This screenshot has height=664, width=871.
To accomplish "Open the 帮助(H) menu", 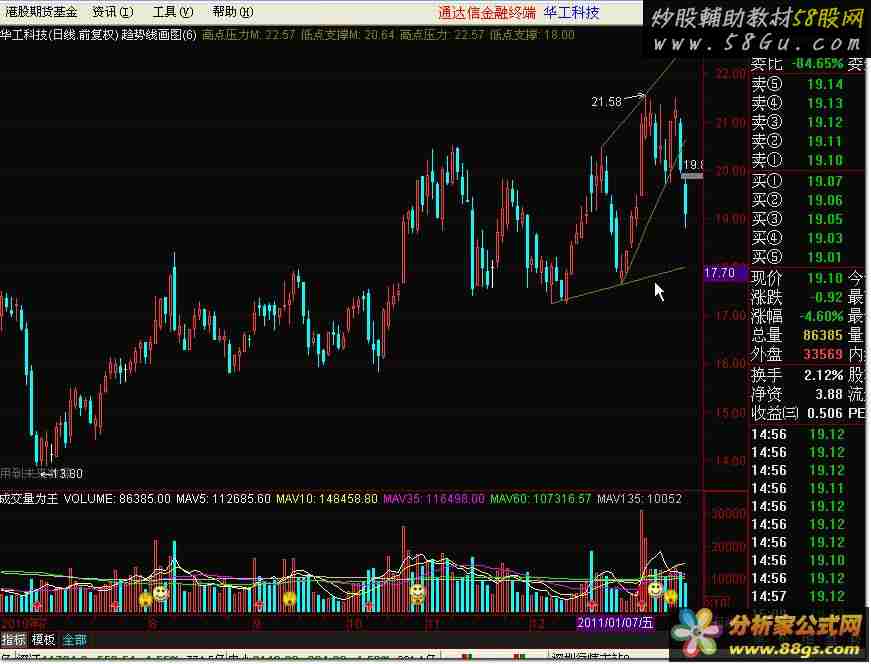I will pos(233,12).
